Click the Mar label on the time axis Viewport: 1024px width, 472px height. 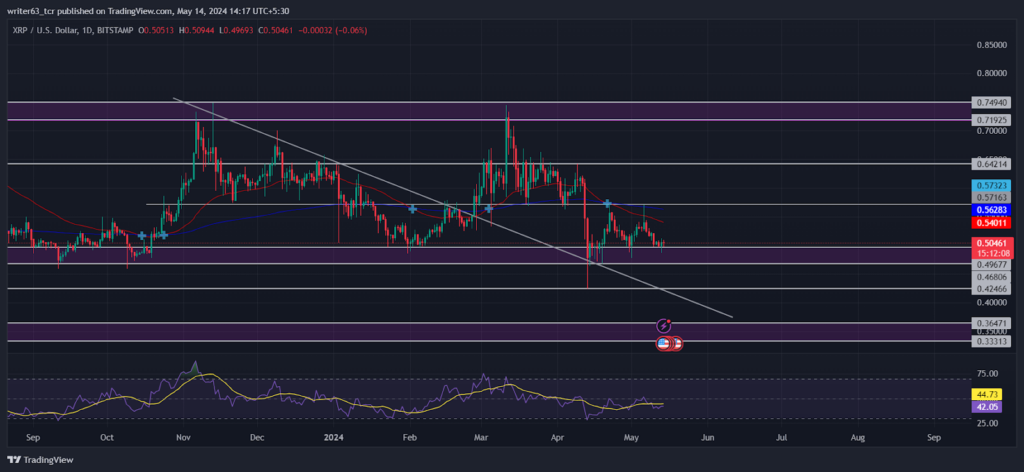tap(481, 436)
